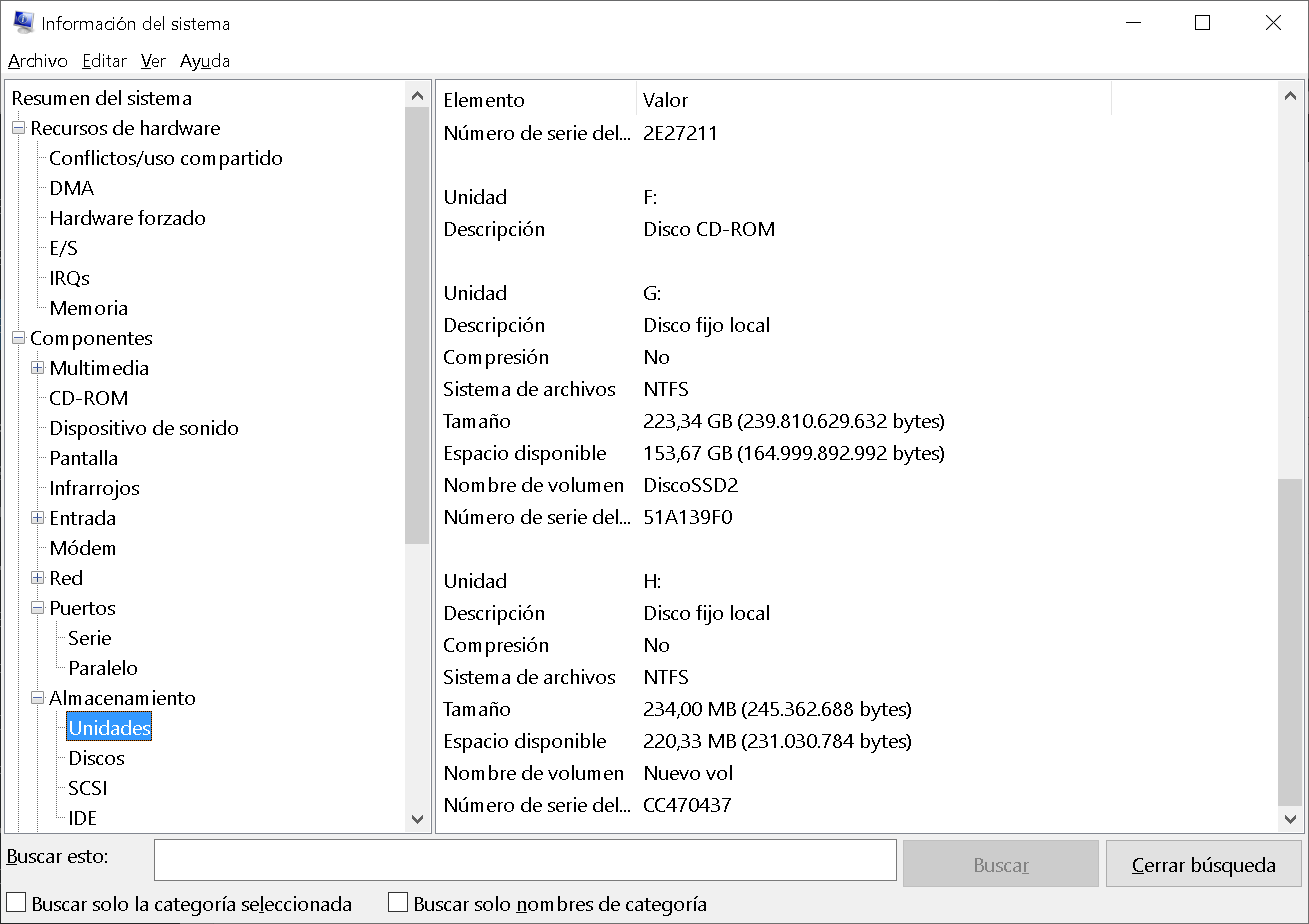Open the Ver menu
1309x924 pixels.
point(153,61)
